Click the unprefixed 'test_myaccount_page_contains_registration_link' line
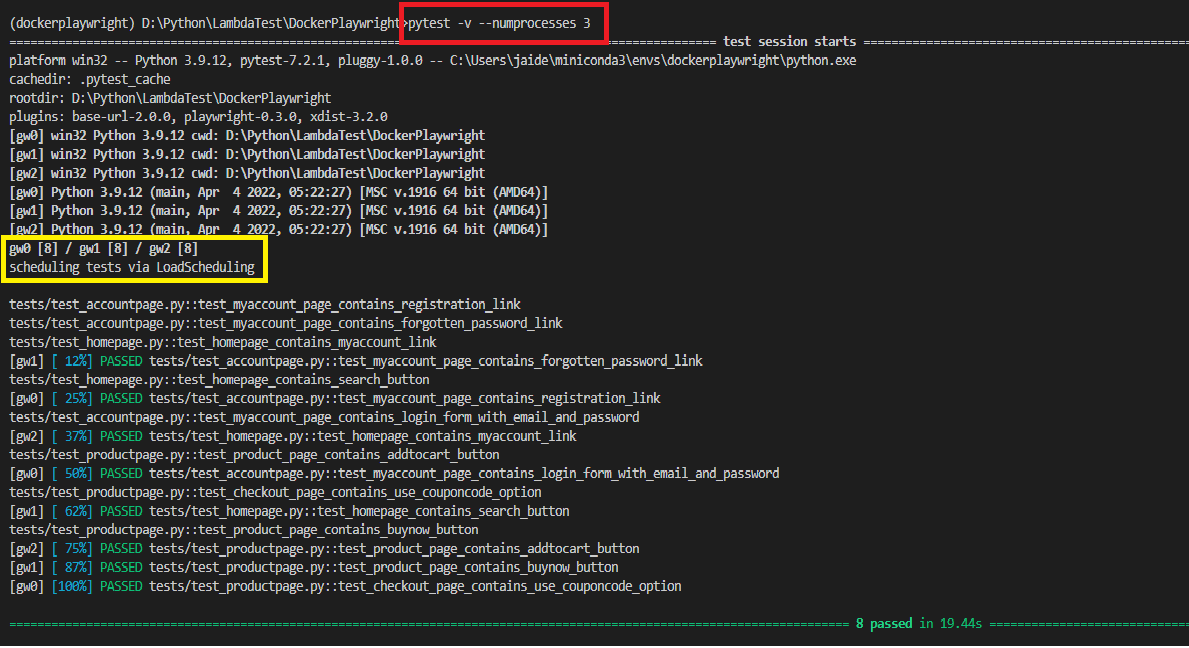1189x648 pixels. [x=265, y=305]
